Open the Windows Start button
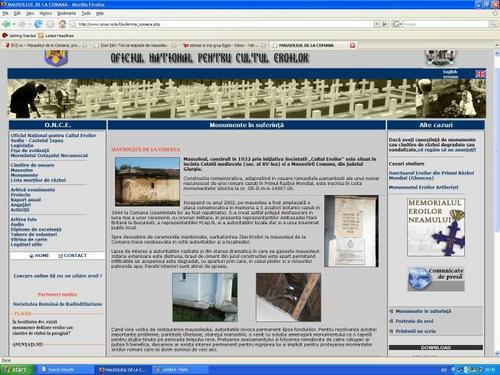Image resolution: width=500 pixels, height=375 pixels. tap(17, 370)
